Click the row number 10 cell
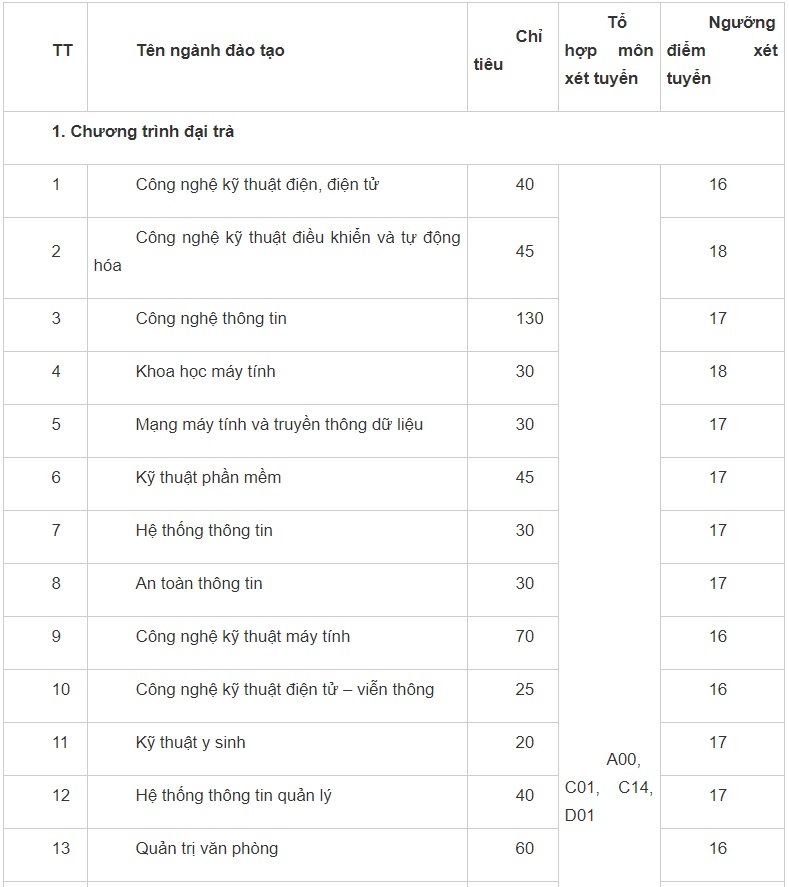This screenshot has width=789, height=887. pos(60,689)
